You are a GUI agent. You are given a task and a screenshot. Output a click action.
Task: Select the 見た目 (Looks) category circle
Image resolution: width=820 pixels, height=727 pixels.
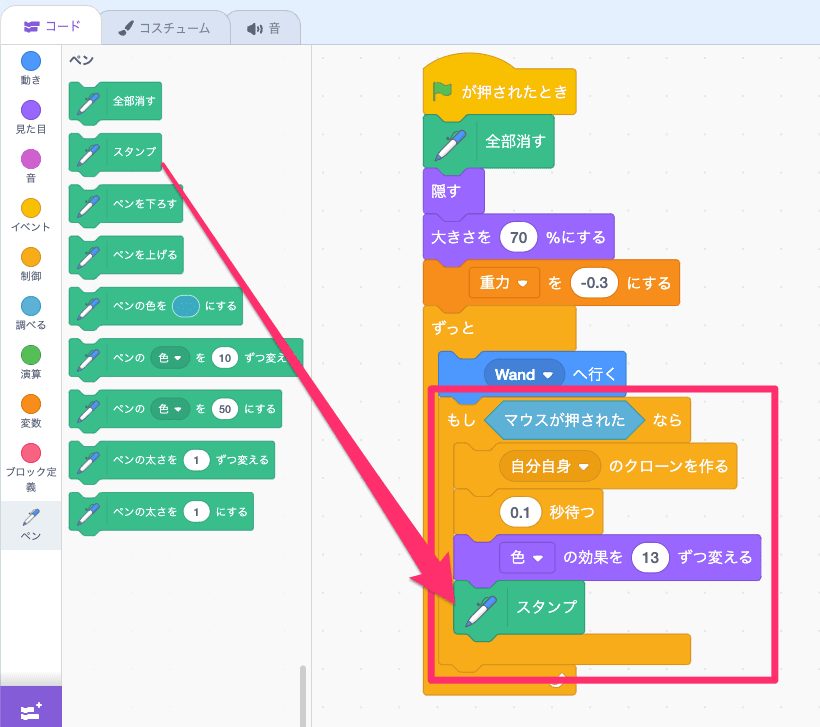[x=31, y=110]
